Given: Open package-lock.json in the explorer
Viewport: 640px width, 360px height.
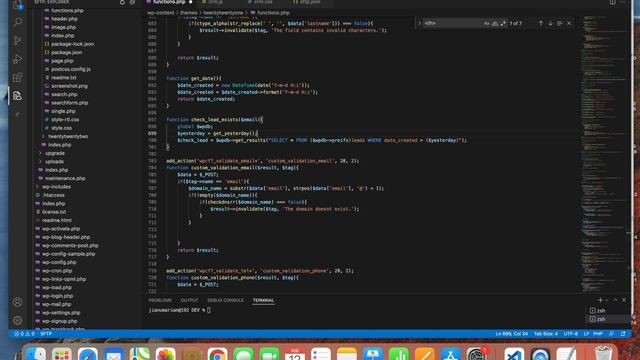Looking at the screenshot, I should pos(72,44).
